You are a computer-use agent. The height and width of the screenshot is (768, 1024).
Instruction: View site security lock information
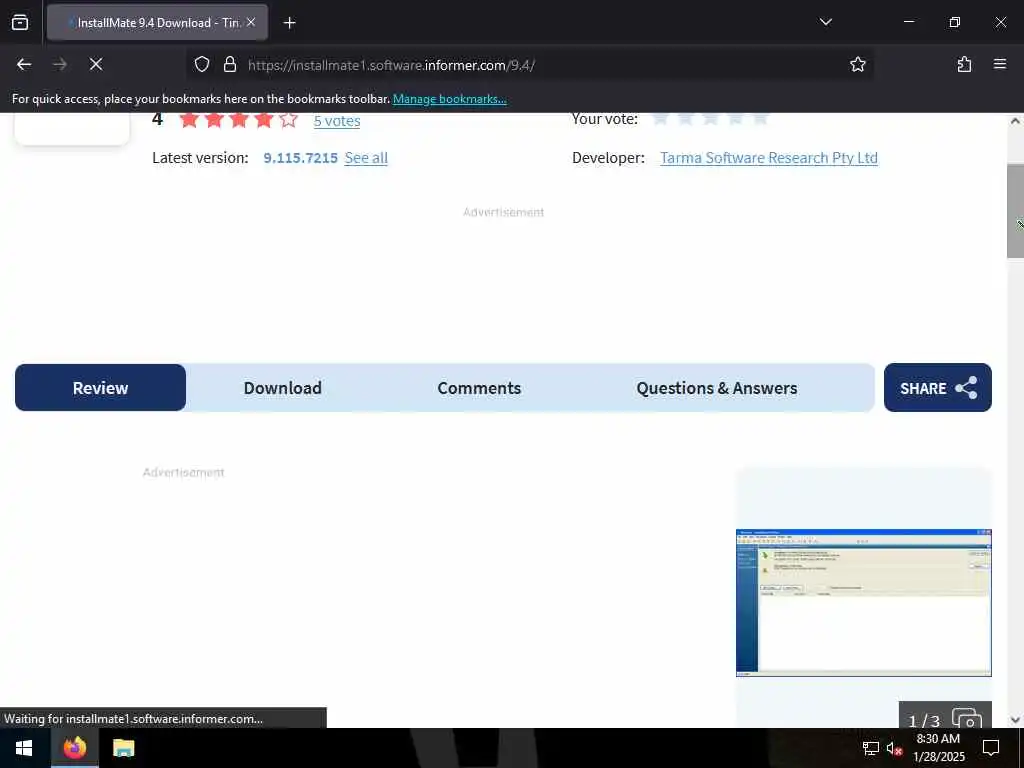(229, 64)
